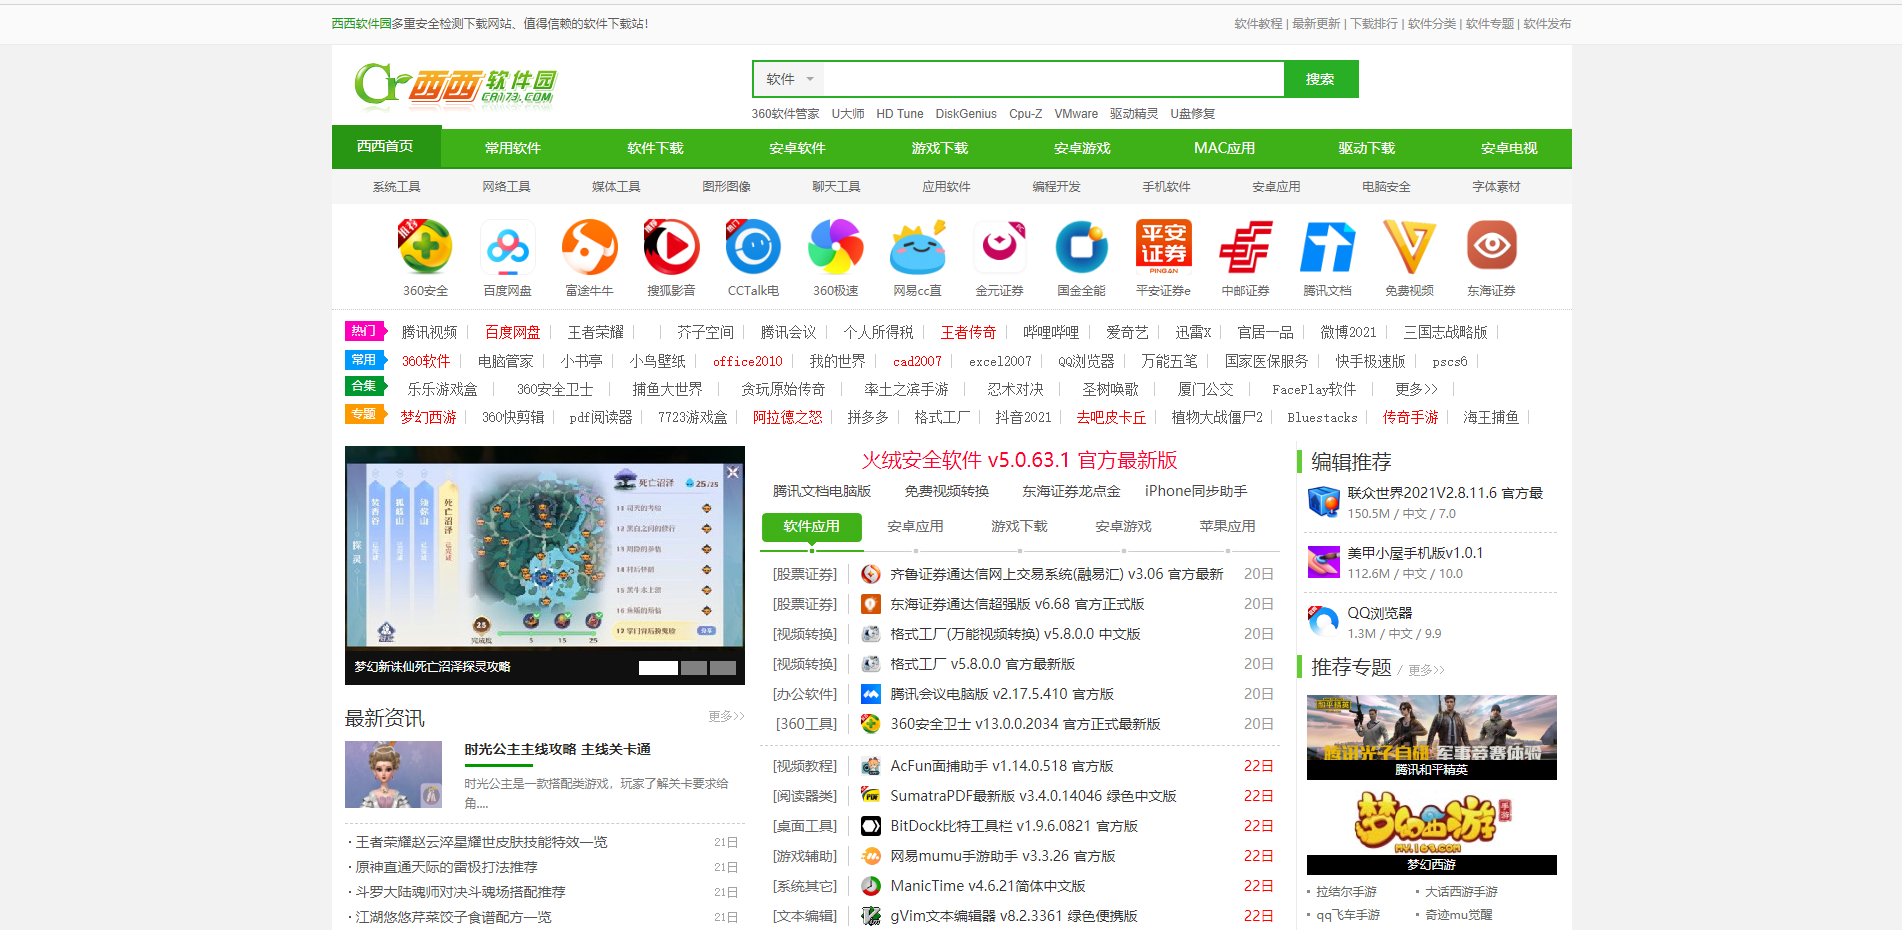Open the 360安全 app icon

click(x=425, y=247)
